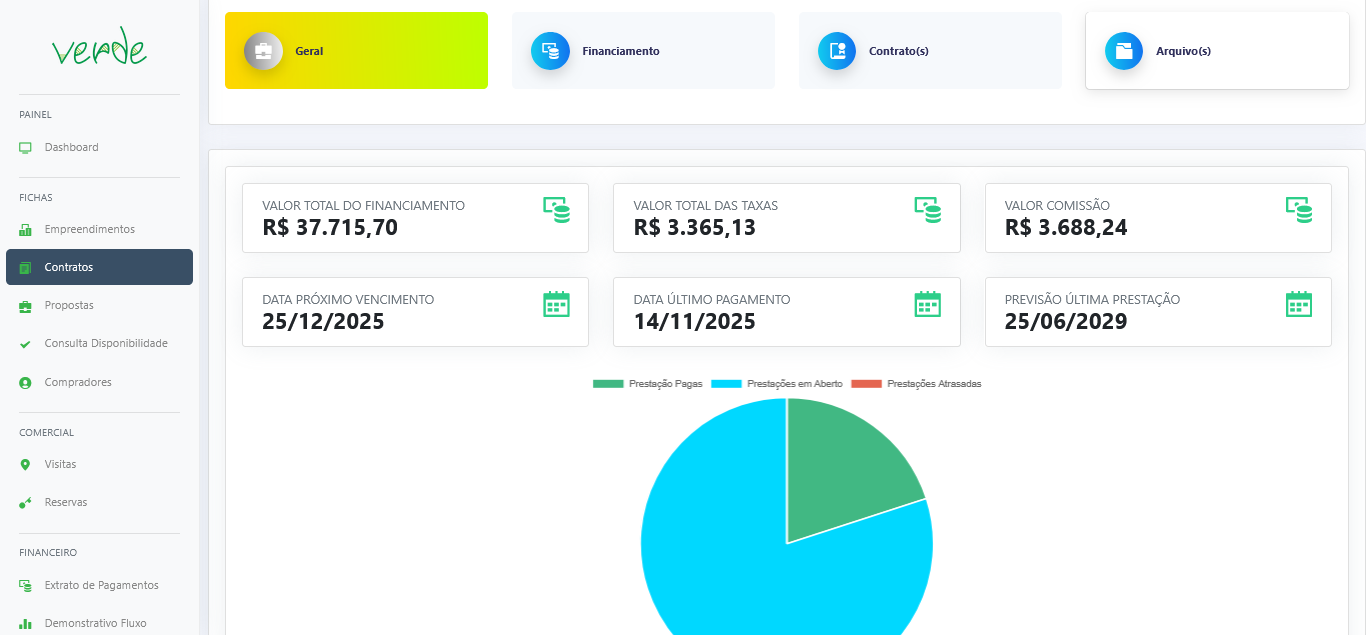Click the Financiamento tab icon
The image size is (1366, 635).
(550, 51)
